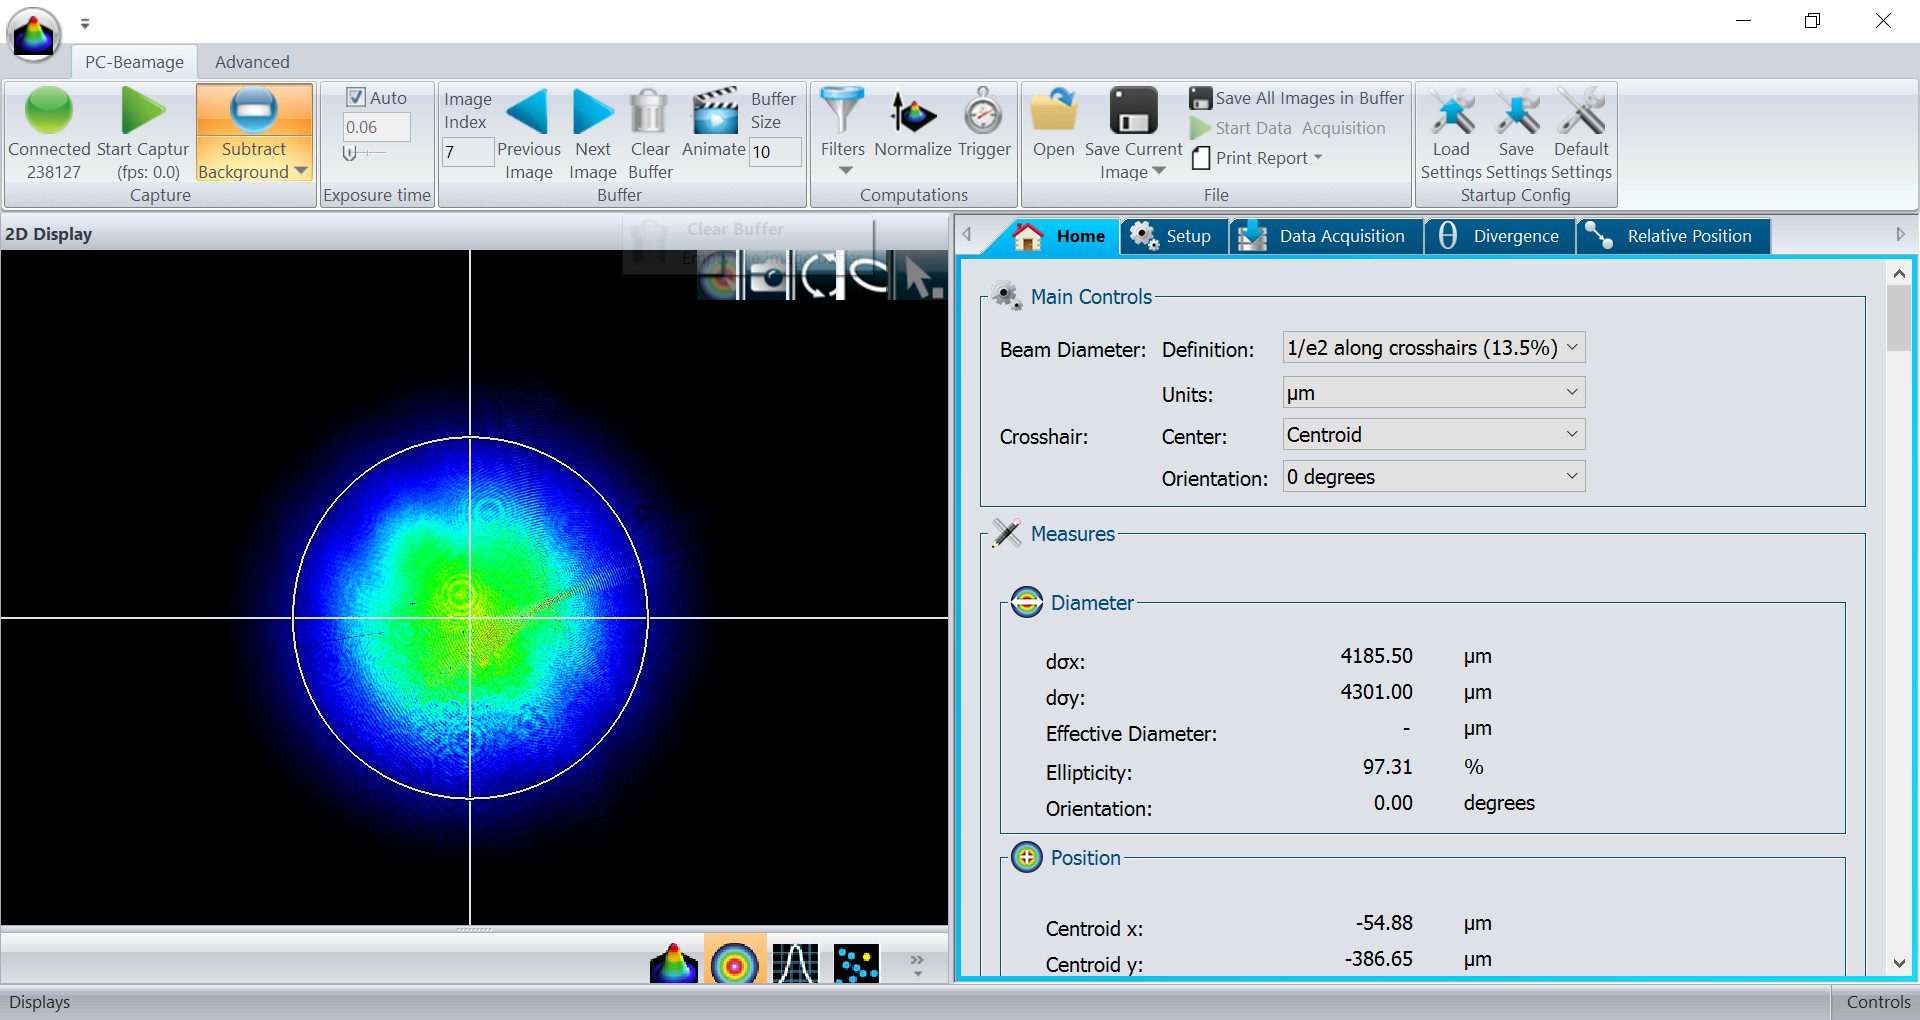The image size is (1920, 1020).
Task: Open the 3D display view icon
Action: click(674, 964)
